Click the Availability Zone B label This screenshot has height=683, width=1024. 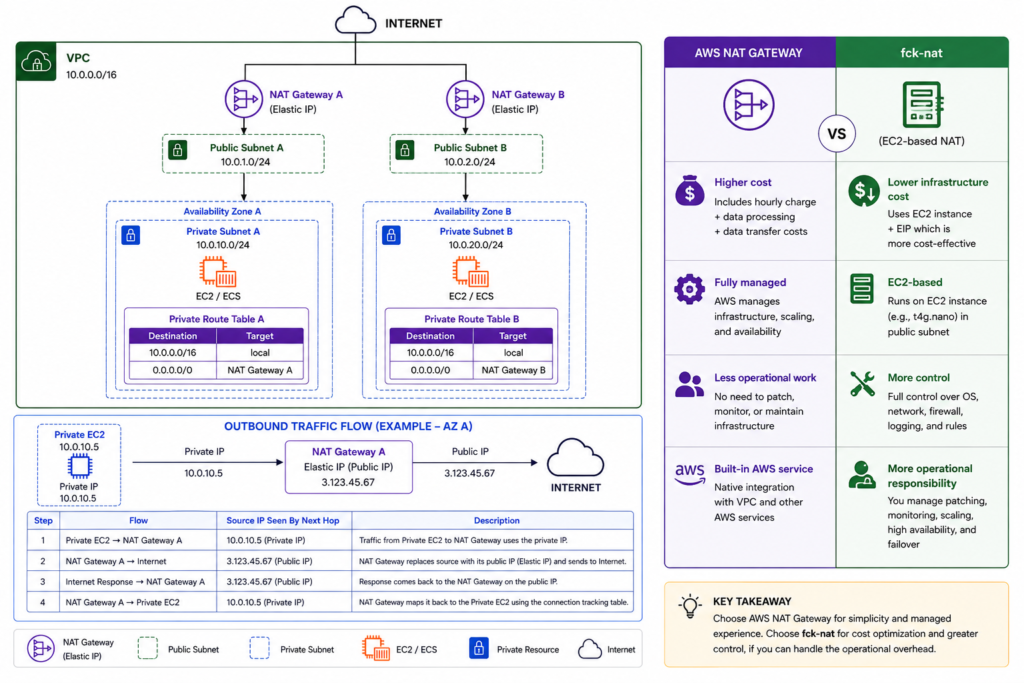point(473,212)
